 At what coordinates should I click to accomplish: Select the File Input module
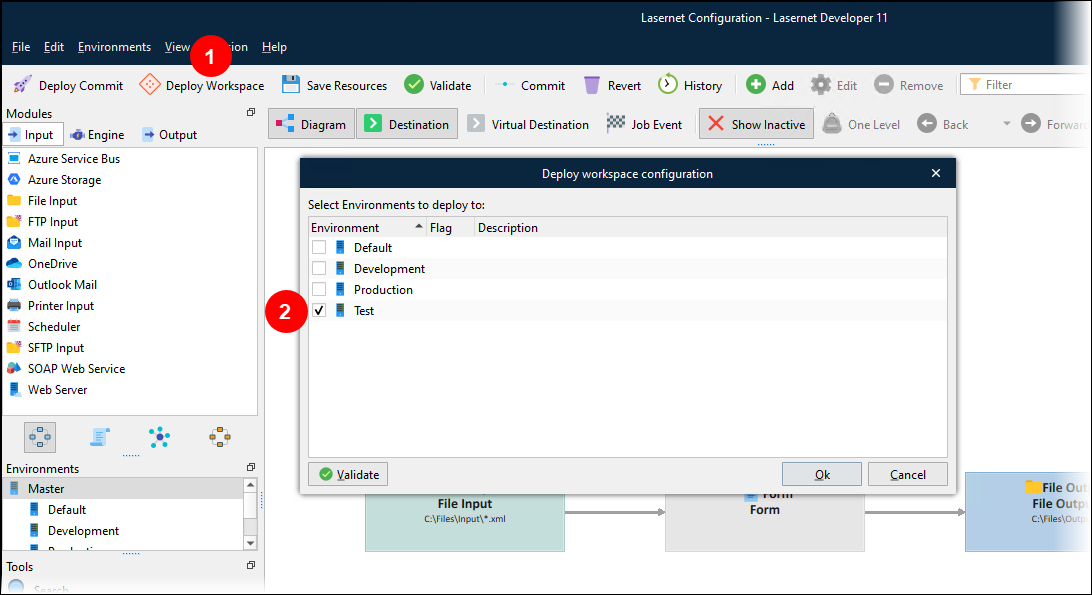point(52,201)
